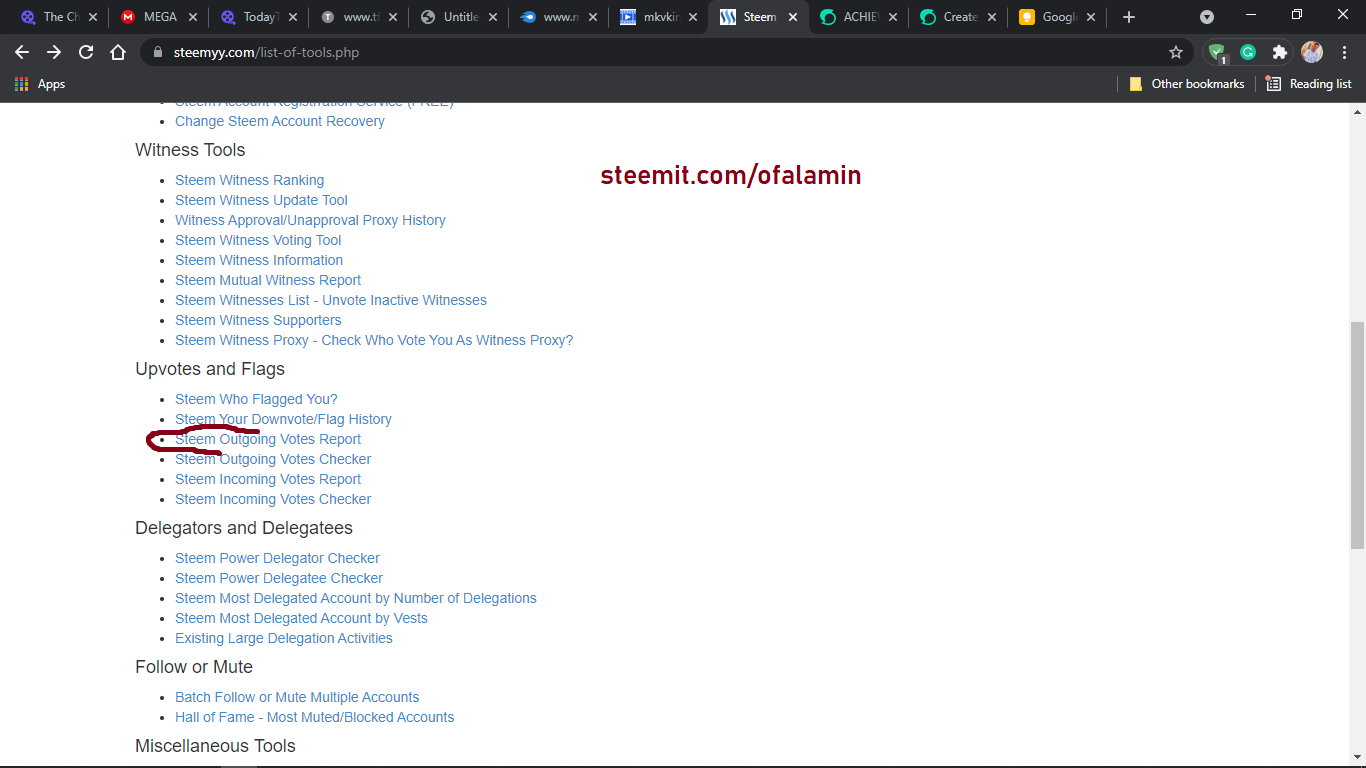
Task: Open Steem Witness Ranking link
Action: point(249,180)
